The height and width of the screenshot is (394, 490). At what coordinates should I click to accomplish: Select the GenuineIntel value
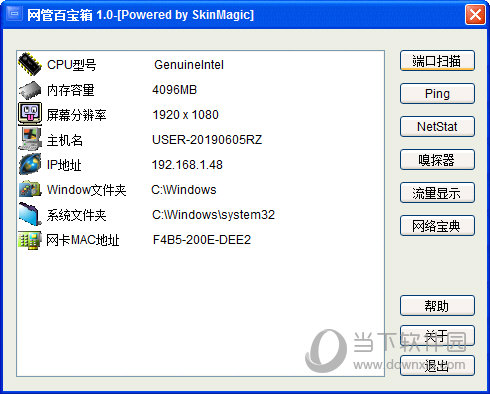point(189,65)
